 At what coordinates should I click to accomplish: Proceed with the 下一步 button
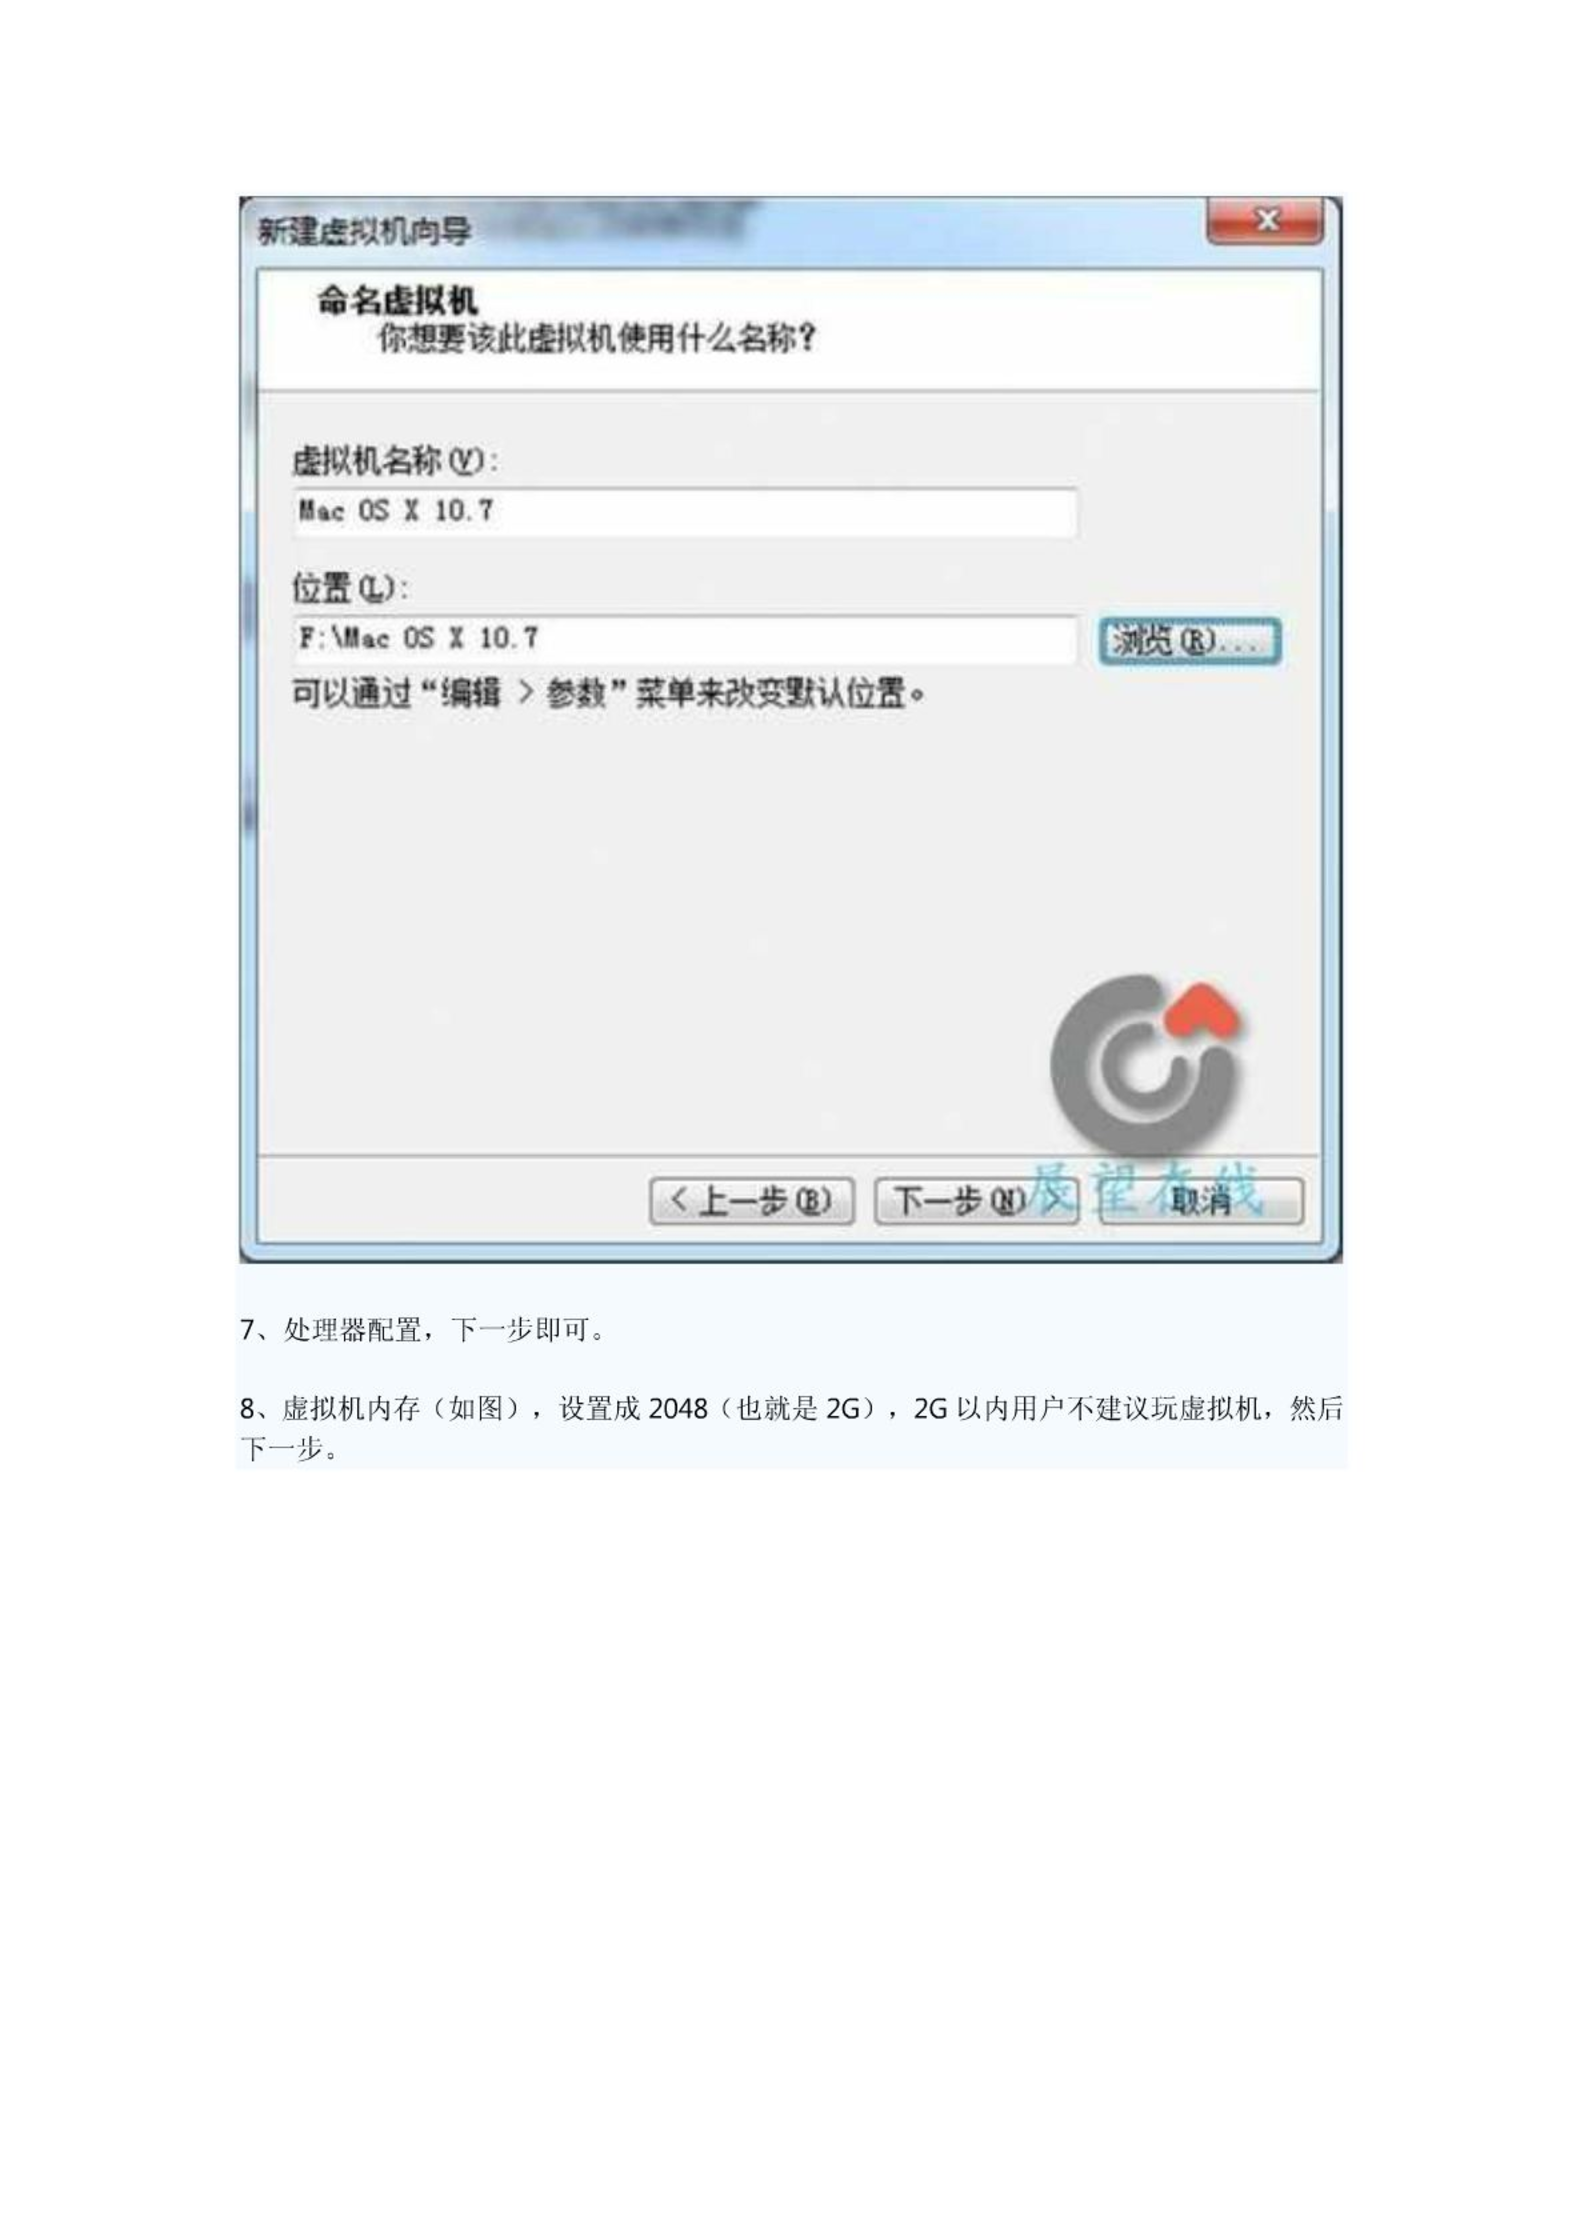click(976, 1200)
